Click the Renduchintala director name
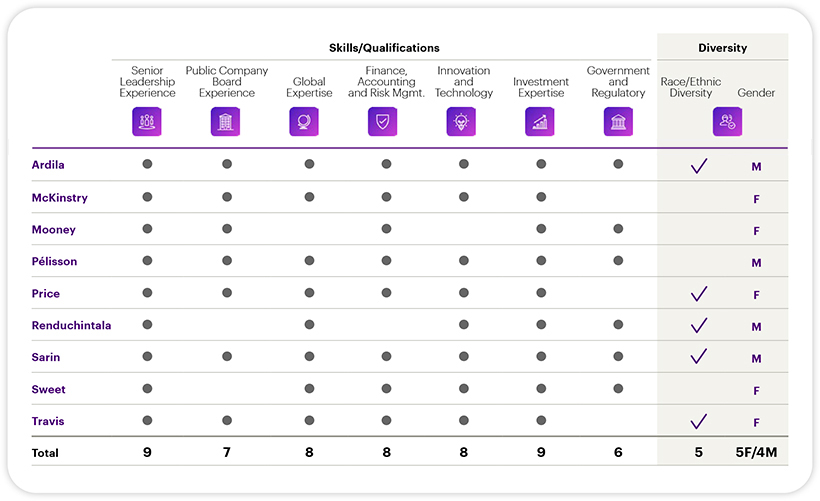This screenshot has height=501, width=820. (x=72, y=326)
